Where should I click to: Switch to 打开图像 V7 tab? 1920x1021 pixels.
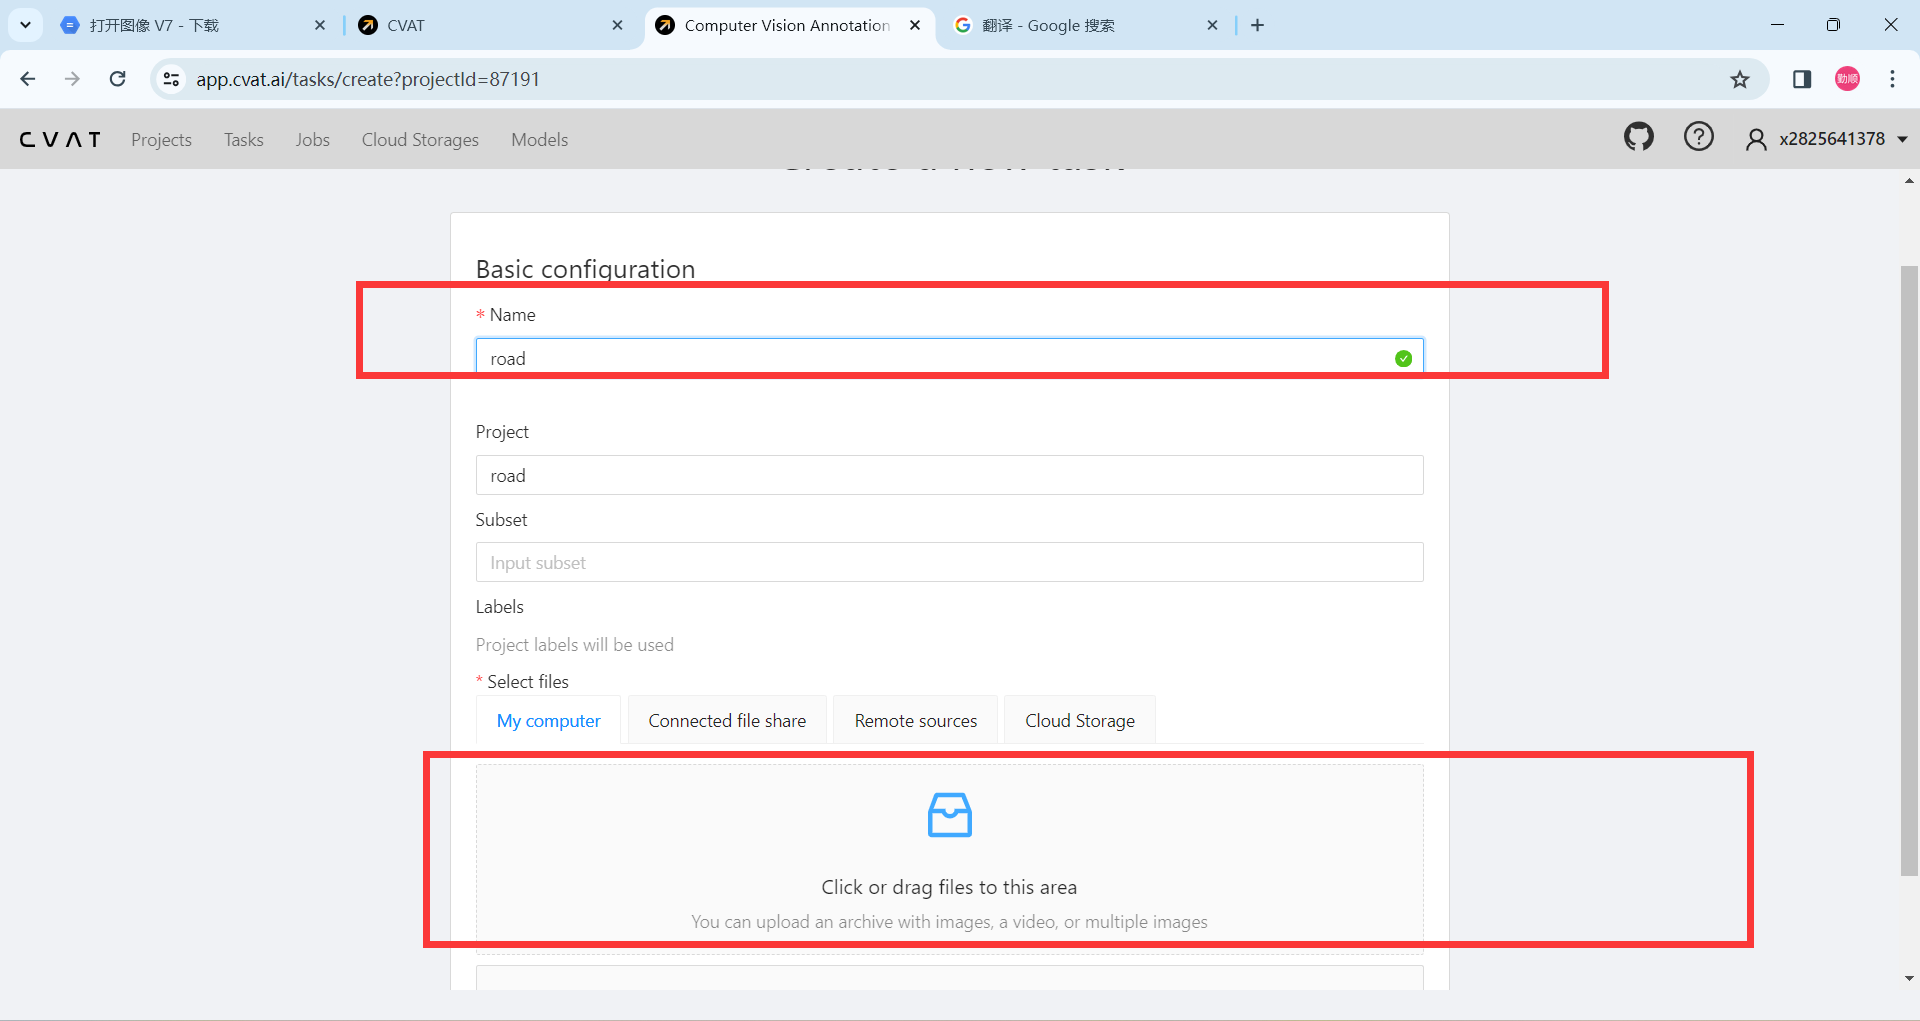(x=192, y=25)
